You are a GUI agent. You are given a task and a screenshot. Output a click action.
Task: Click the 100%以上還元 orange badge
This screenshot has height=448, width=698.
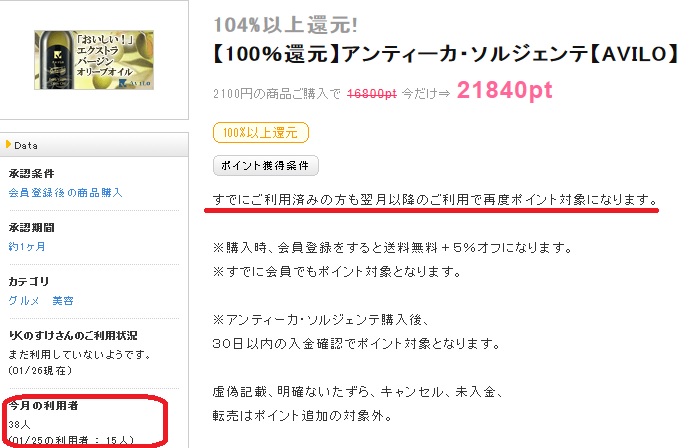[x=260, y=133]
